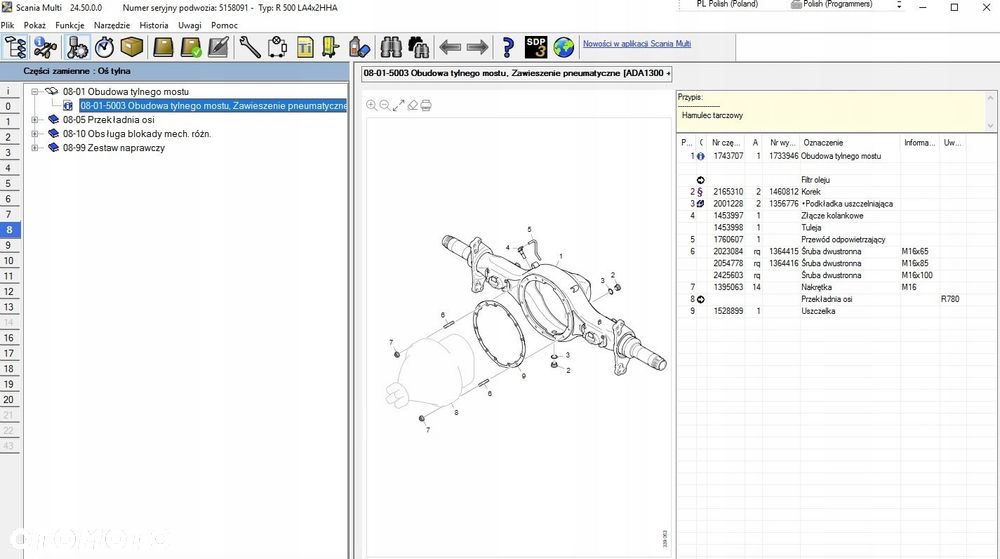1000x559 pixels.
Task: Click the eraser icon above the diagram
Action: (412, 105)
